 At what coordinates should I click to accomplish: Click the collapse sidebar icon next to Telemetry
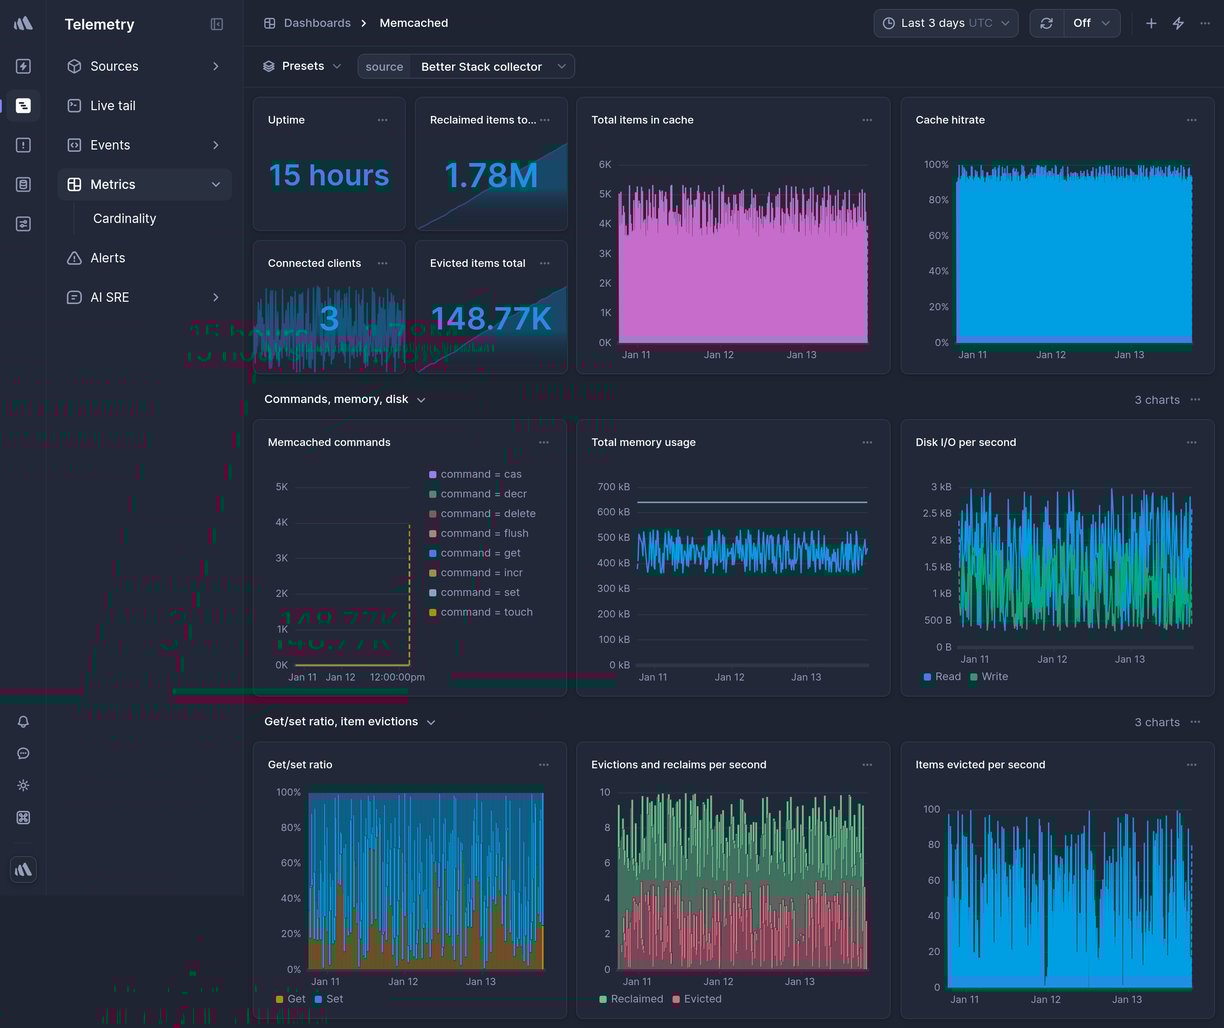tap(217, 24)
